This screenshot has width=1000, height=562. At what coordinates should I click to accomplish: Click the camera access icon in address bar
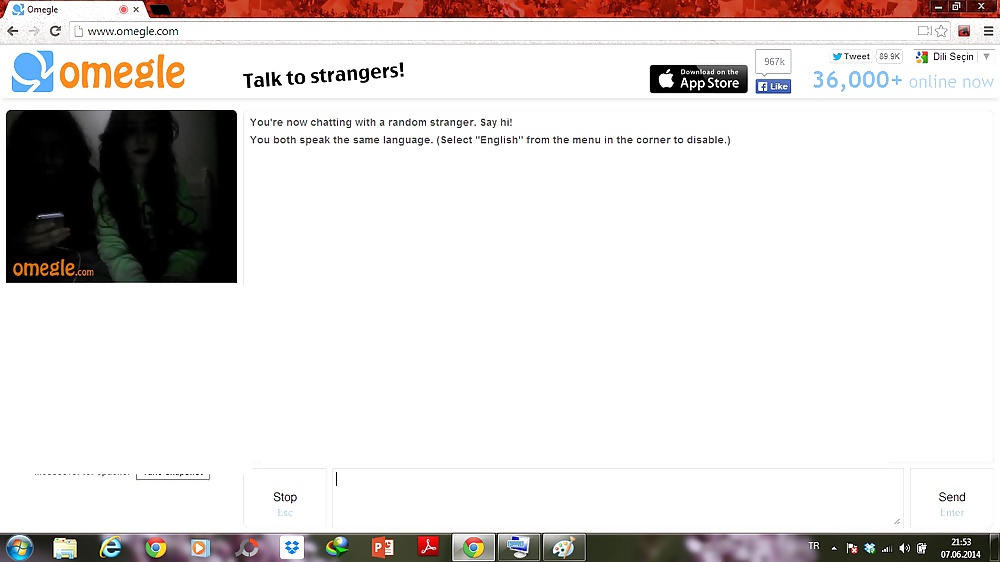(924, 31)
